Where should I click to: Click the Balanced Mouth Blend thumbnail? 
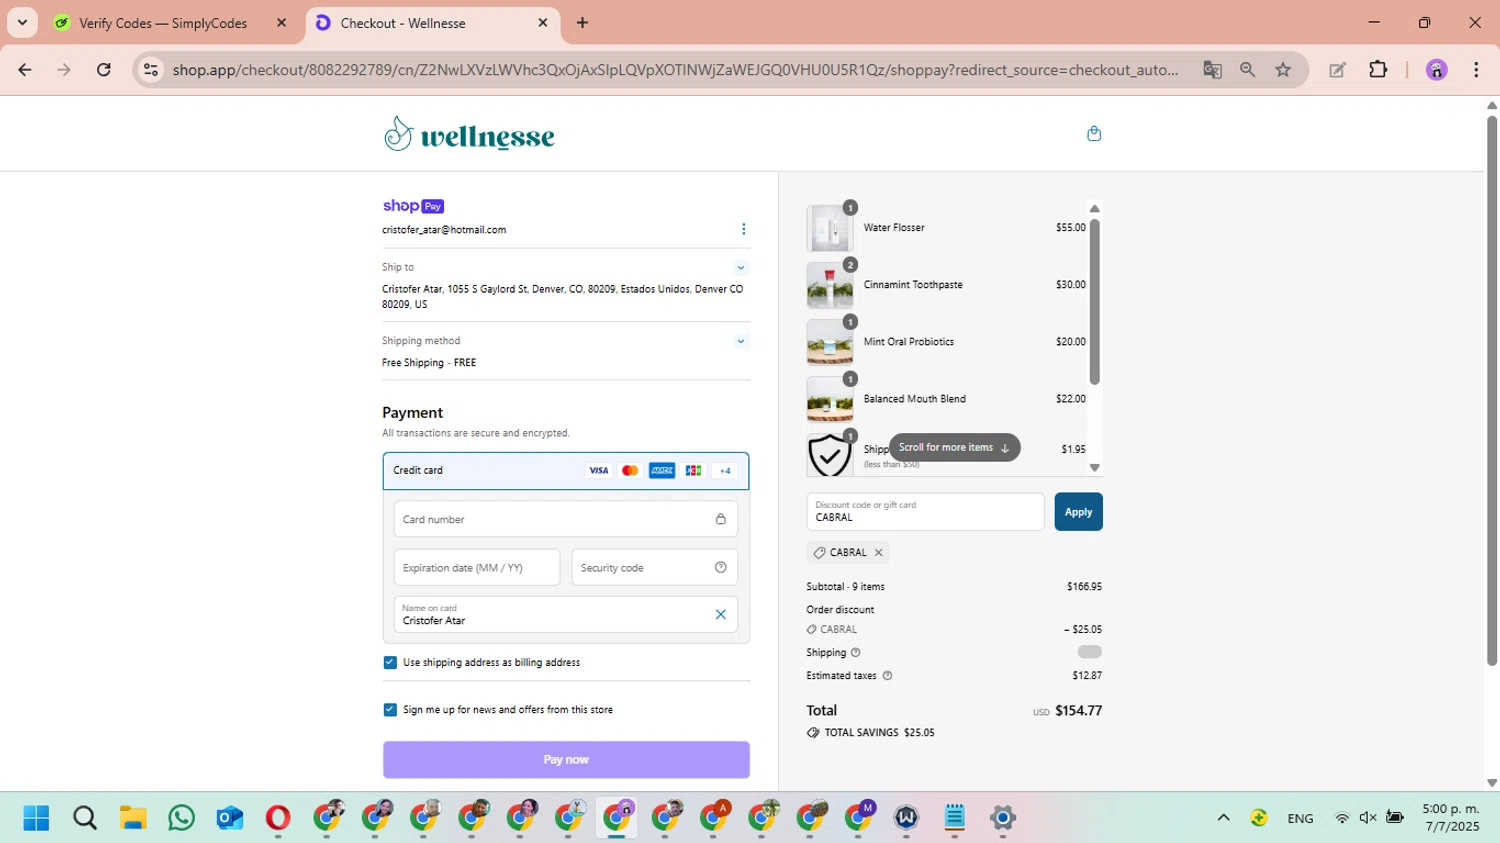pos(830,400)
